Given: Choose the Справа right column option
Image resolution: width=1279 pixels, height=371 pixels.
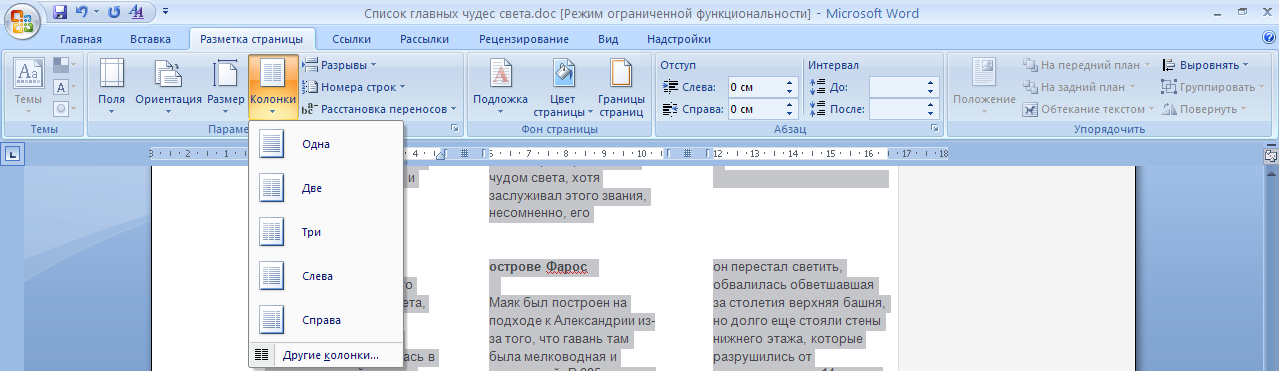Looking at the screenshot, I should point(326,320).
